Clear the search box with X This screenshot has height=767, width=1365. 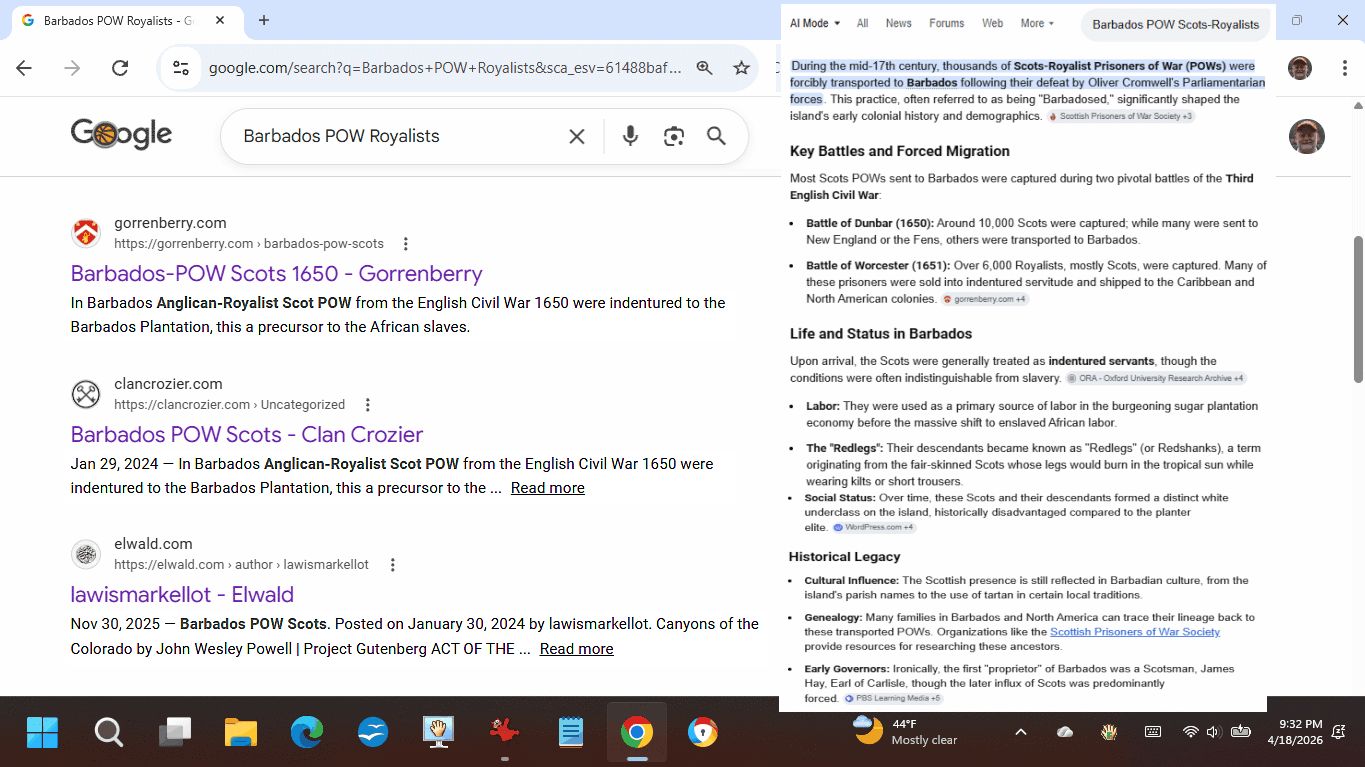577,136
